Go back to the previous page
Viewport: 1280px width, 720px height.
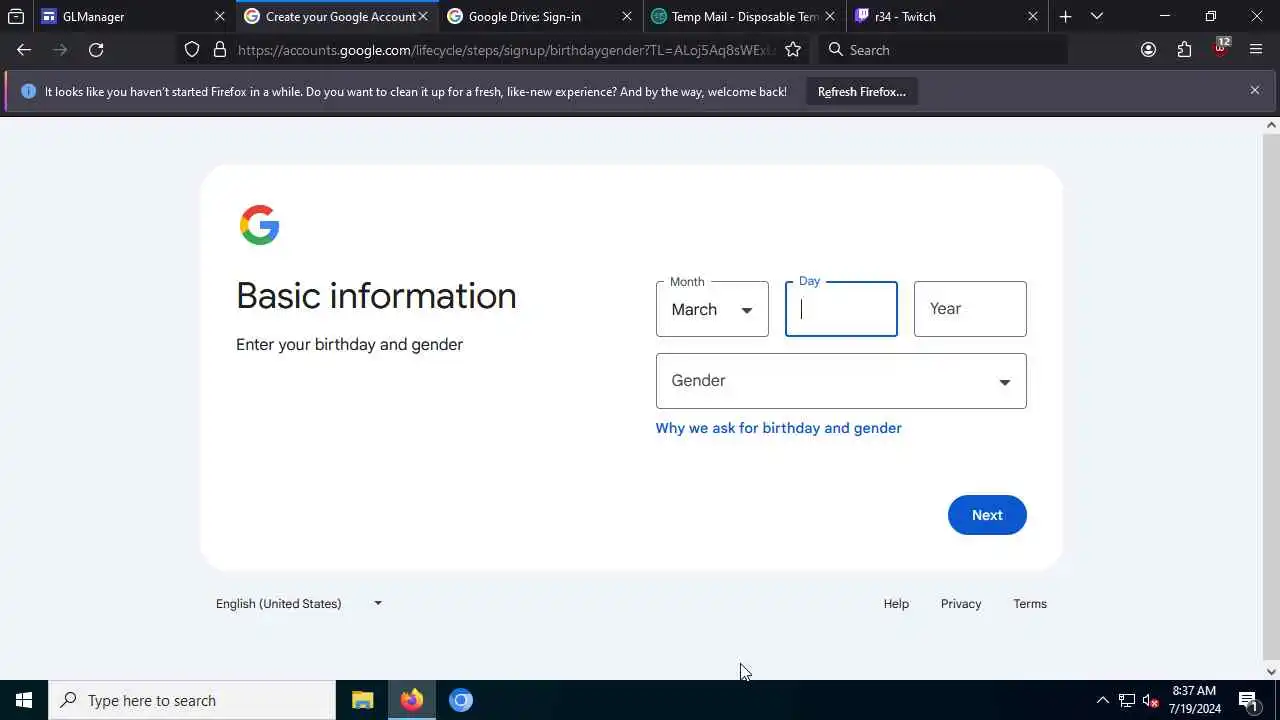(x=24, y=50)
